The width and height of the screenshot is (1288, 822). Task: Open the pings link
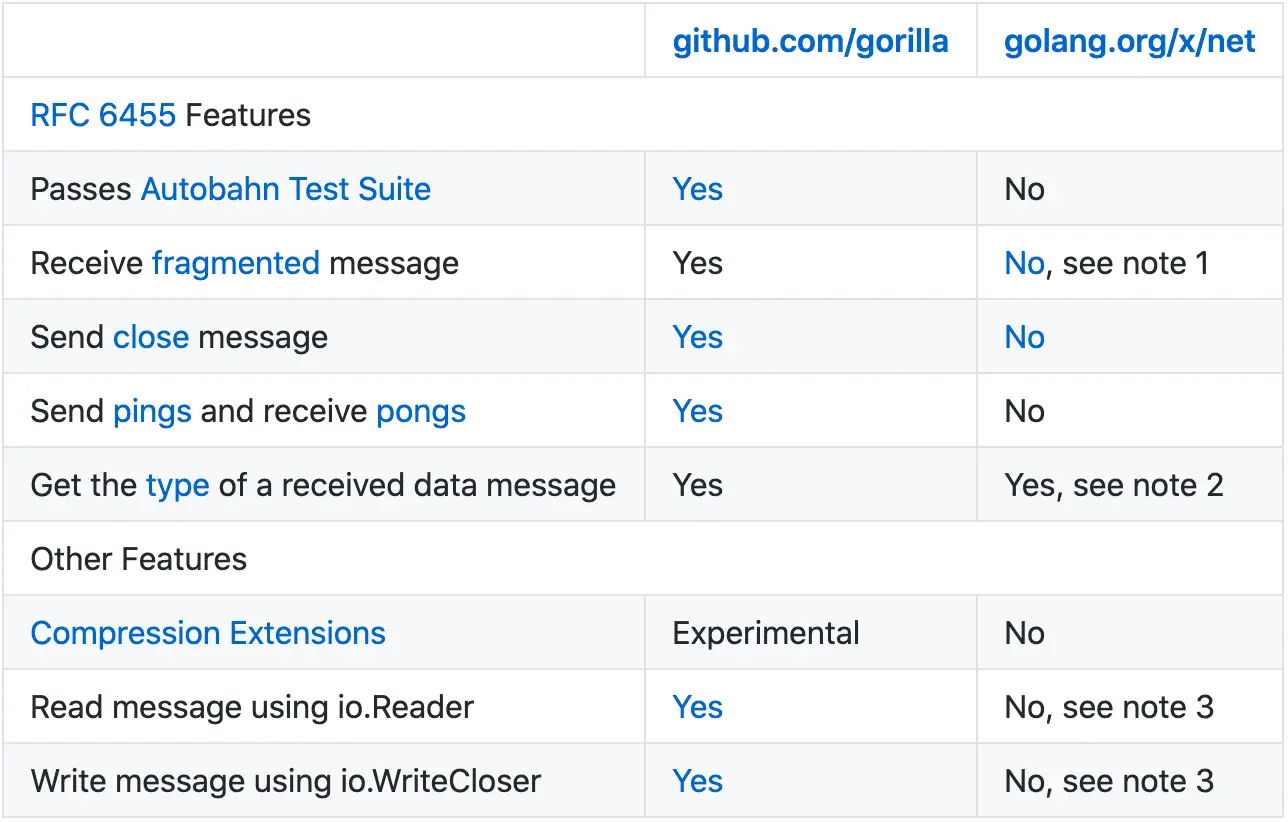tap(152, 412)
